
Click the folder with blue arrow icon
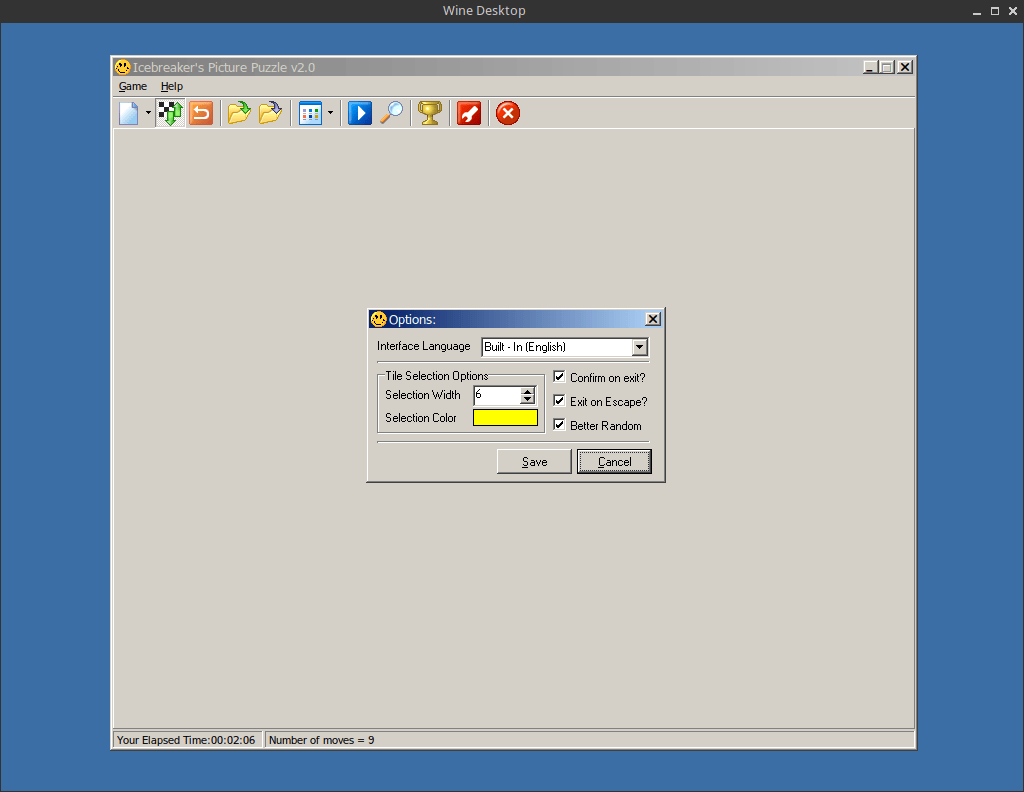pos(270,113)
